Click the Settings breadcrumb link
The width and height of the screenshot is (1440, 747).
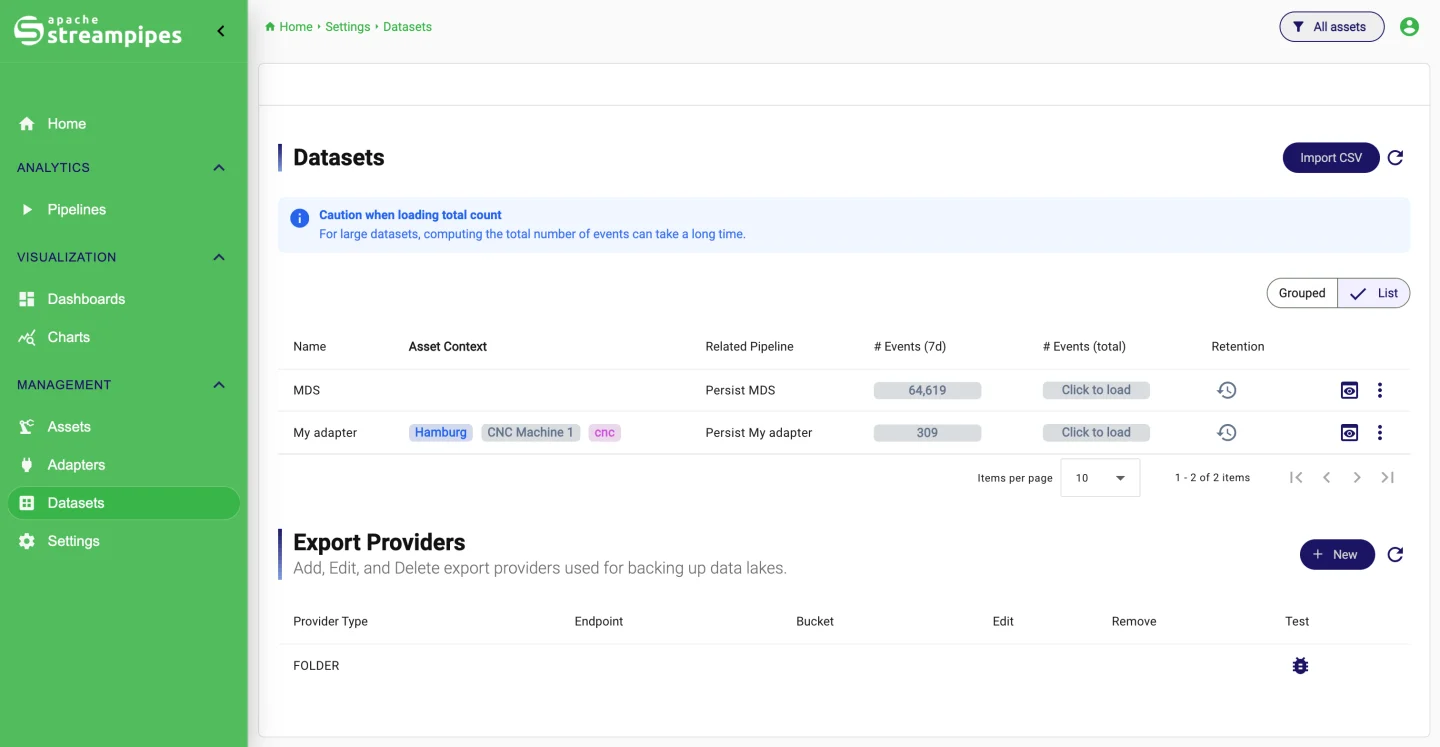click(348, 27)
